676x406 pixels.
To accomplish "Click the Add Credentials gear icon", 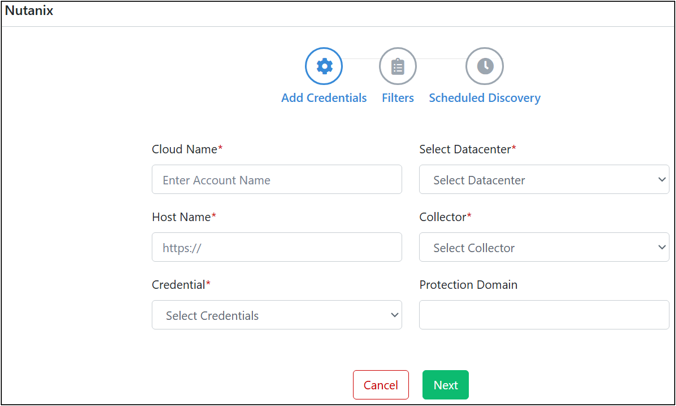I will [x=324, y=66].
